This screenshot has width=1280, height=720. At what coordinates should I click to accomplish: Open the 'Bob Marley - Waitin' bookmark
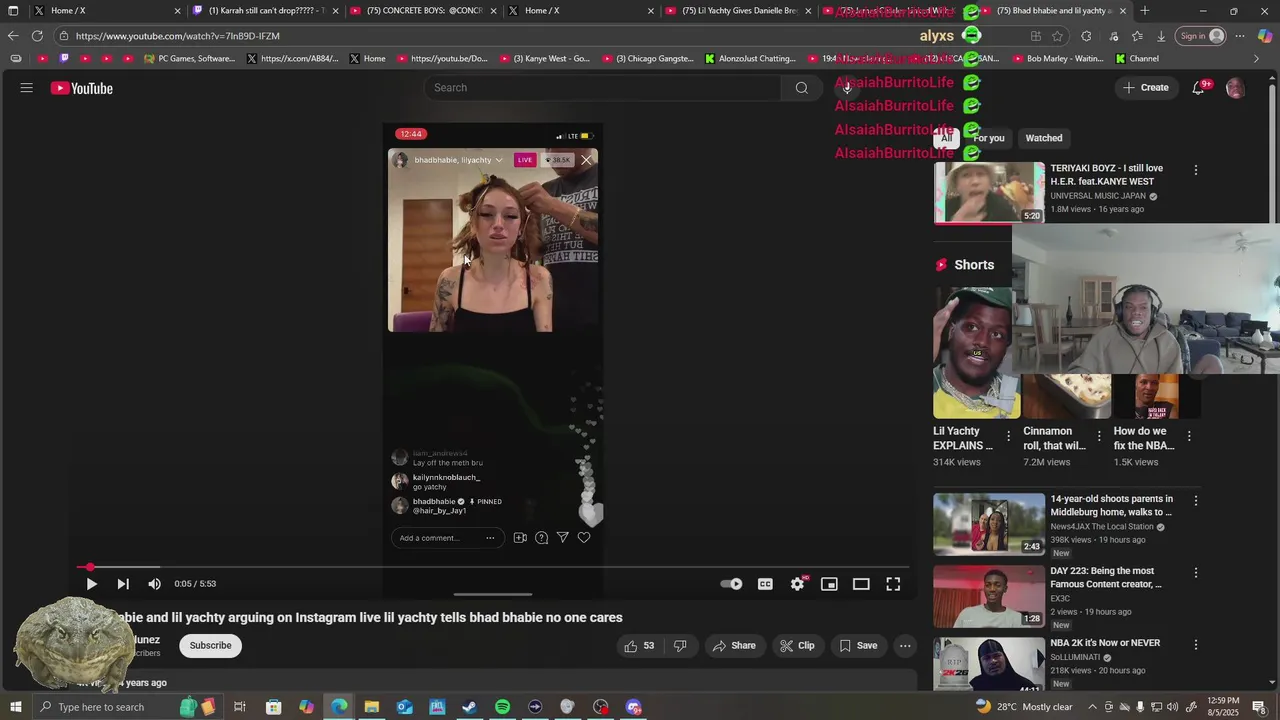[x=1059, y=58]
